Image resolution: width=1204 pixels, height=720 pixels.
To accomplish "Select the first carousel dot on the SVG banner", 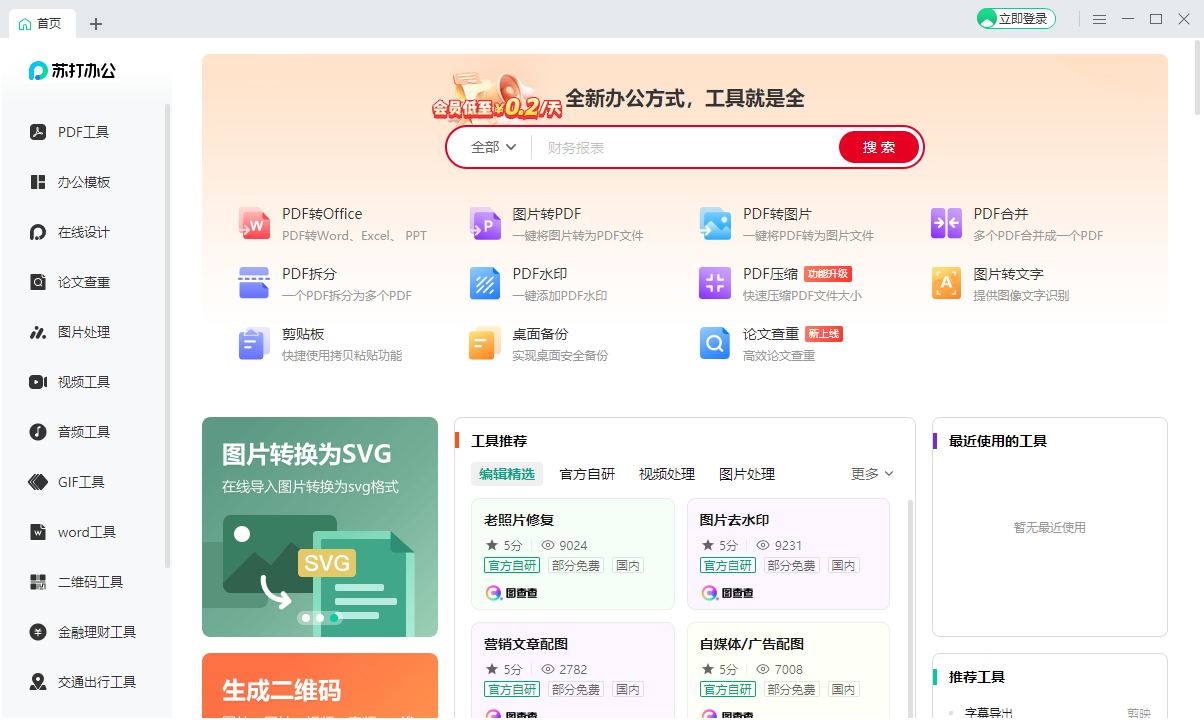I will point(305,618).
